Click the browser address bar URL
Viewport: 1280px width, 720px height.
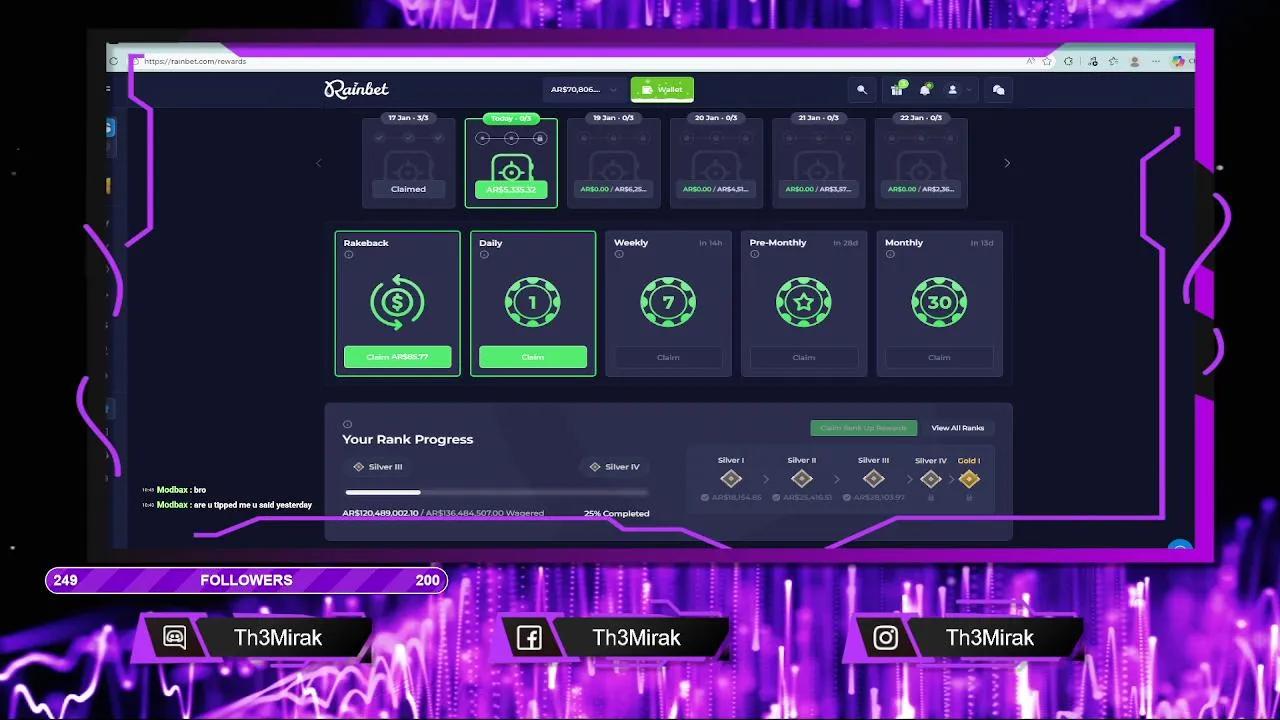[x=195, y=61]
